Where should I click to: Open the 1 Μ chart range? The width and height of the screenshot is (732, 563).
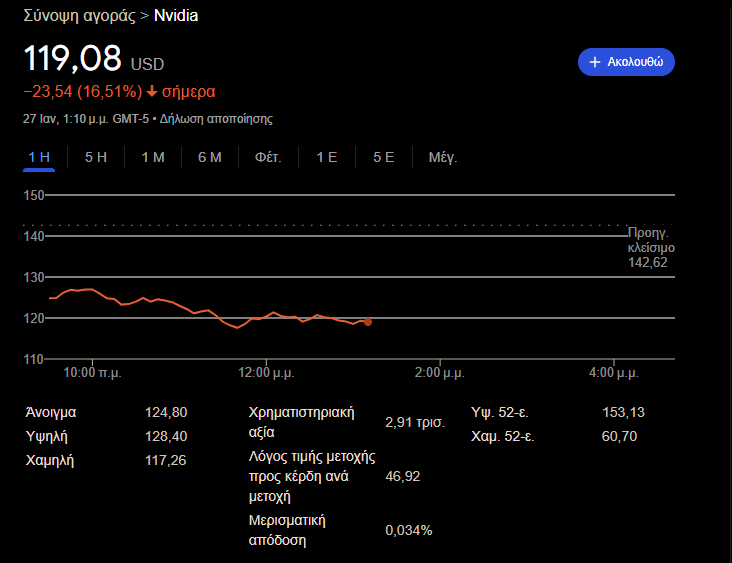tap(153, 157)
